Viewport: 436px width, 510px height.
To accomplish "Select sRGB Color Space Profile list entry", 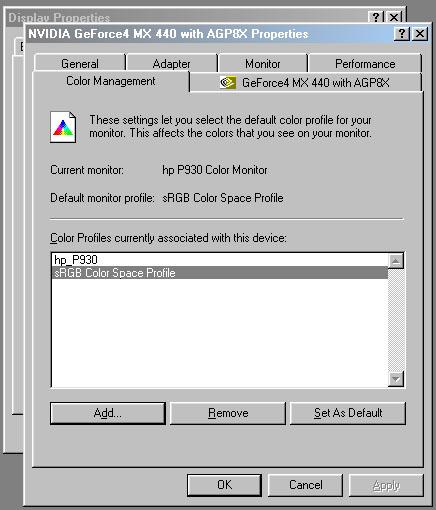I will [220, 273].
